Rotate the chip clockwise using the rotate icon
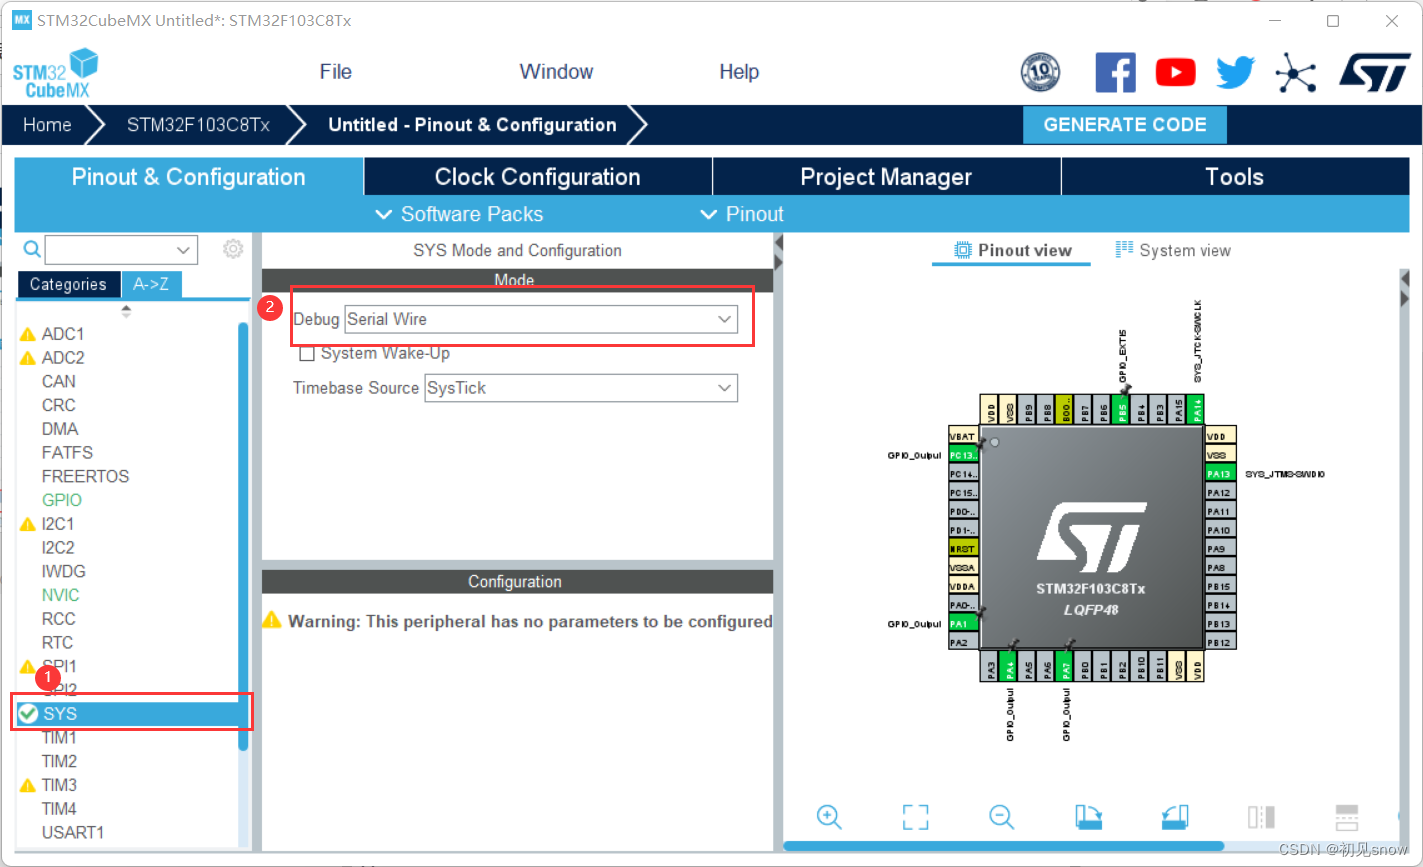This screenshot has width=1423, height=867. (1088, 817)
